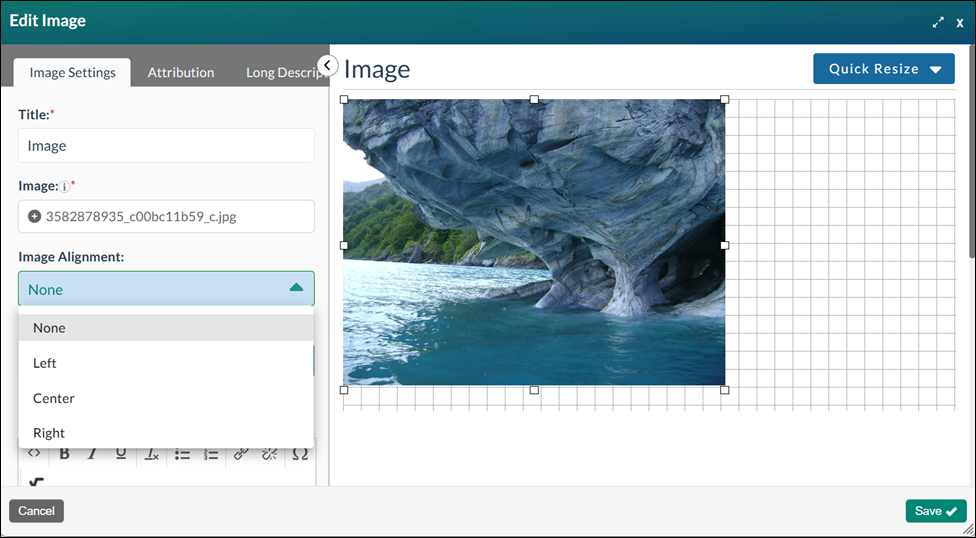The image size is (976, 538).
Task: Click the cave image on the canvas
Action: [x=534, y=242]
